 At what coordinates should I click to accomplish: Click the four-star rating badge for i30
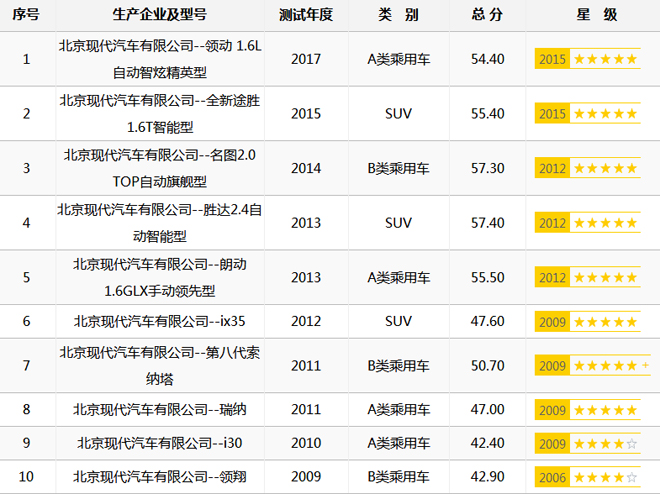point(588,444)
